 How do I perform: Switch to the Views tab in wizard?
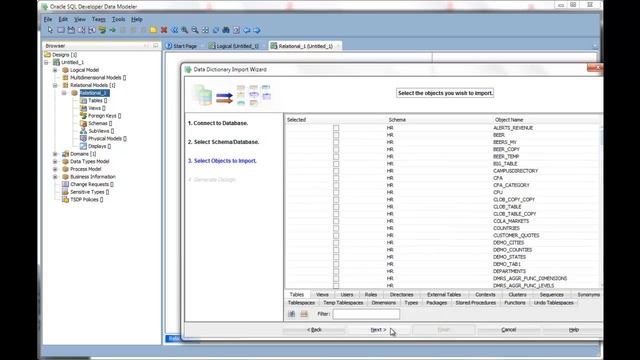tap(322, 294)
